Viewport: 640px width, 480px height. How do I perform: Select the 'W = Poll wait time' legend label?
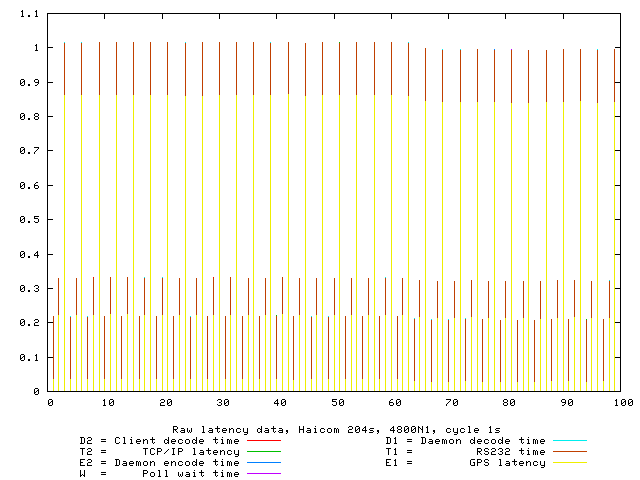tap(159, 474)
